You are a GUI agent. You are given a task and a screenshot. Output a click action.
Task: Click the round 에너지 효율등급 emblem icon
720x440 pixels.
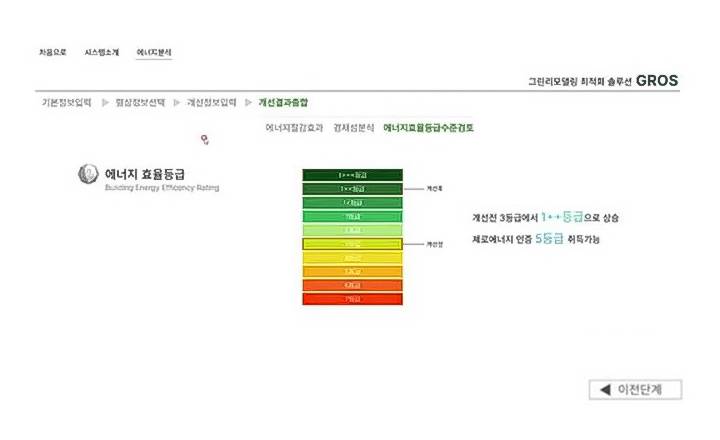coord(88,174)
